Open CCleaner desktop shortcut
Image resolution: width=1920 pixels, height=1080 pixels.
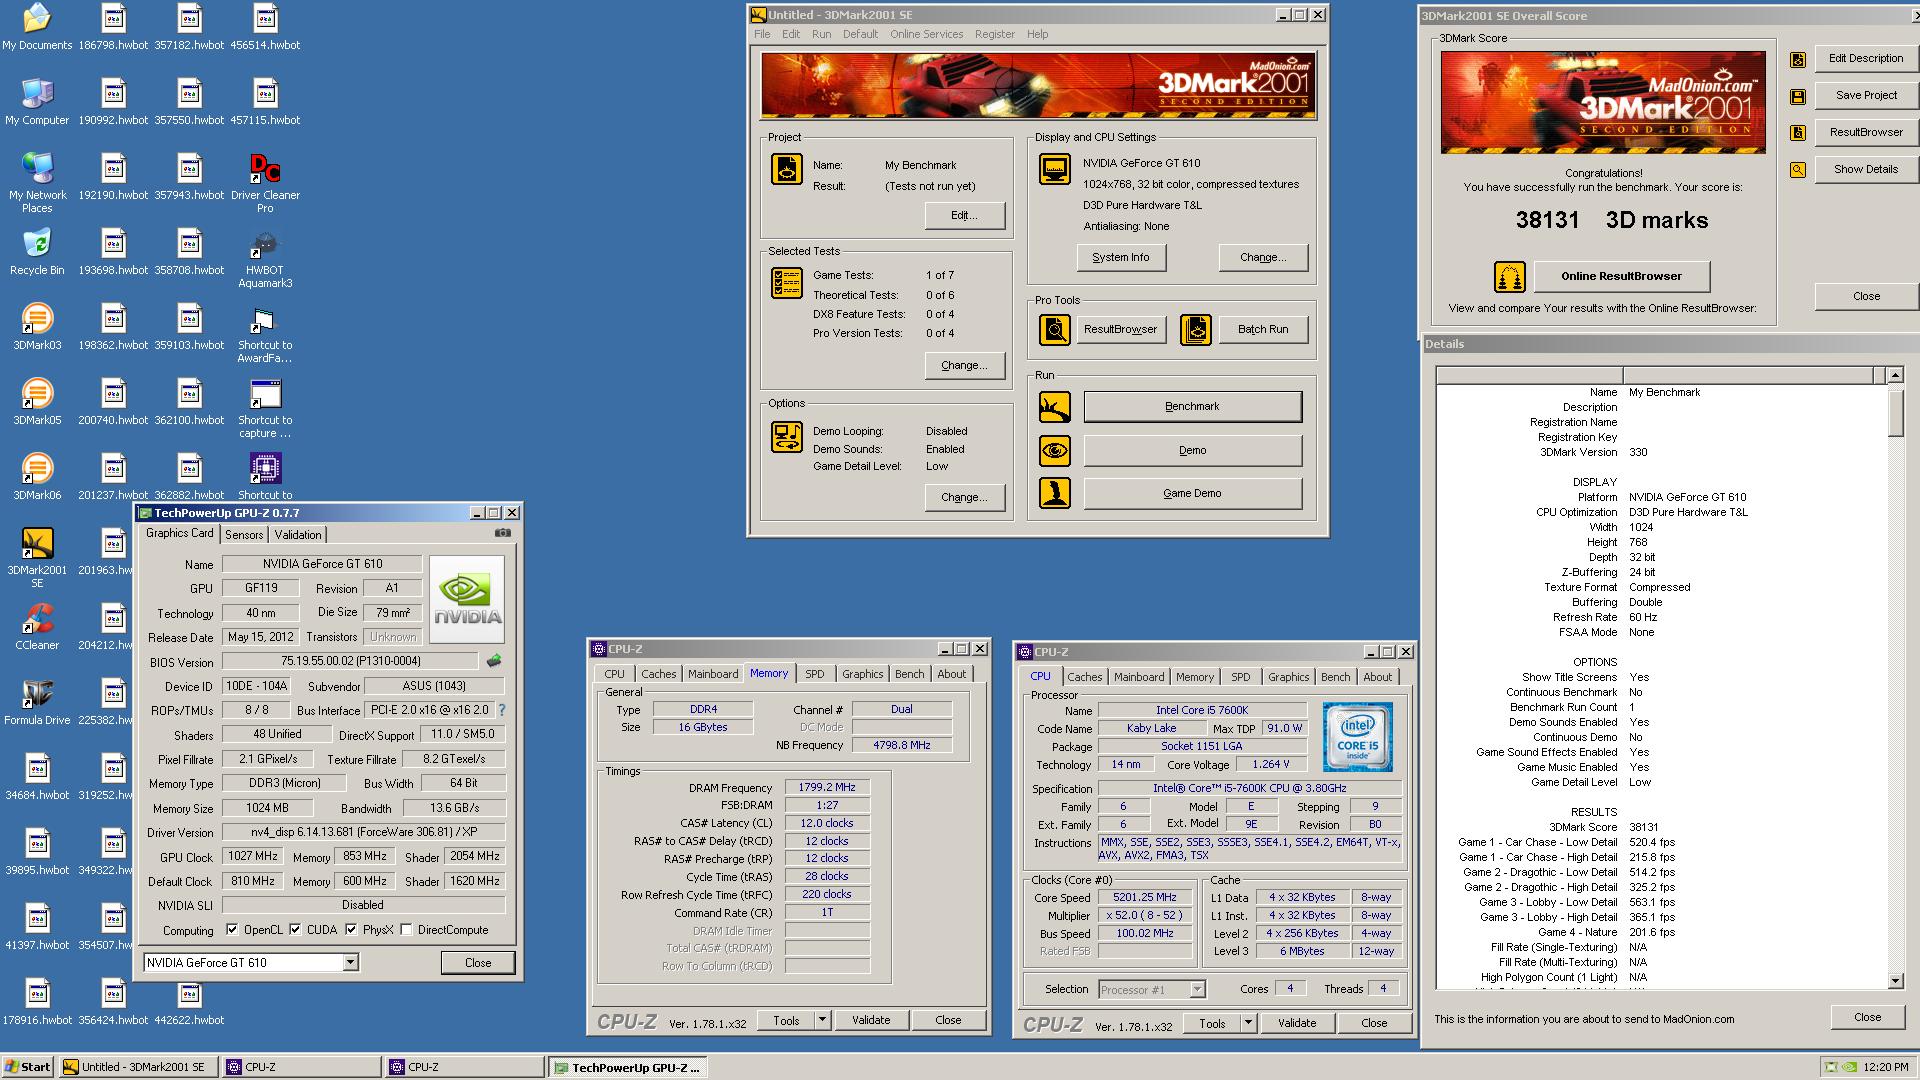tap(37, 627)
